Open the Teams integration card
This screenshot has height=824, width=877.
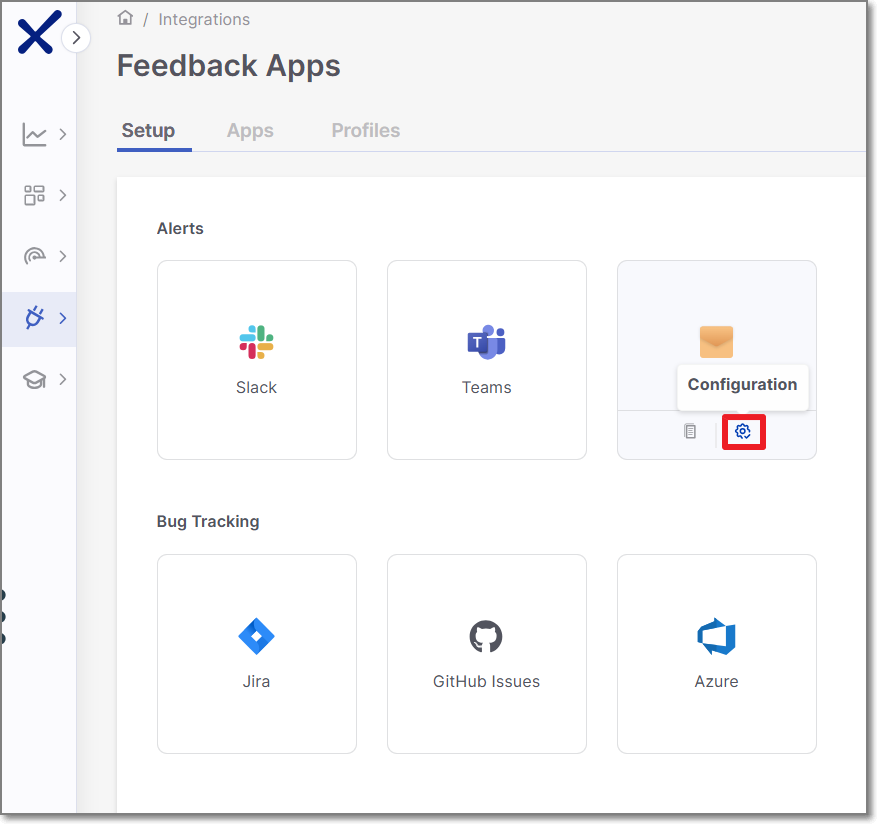(x=487, y=360)
